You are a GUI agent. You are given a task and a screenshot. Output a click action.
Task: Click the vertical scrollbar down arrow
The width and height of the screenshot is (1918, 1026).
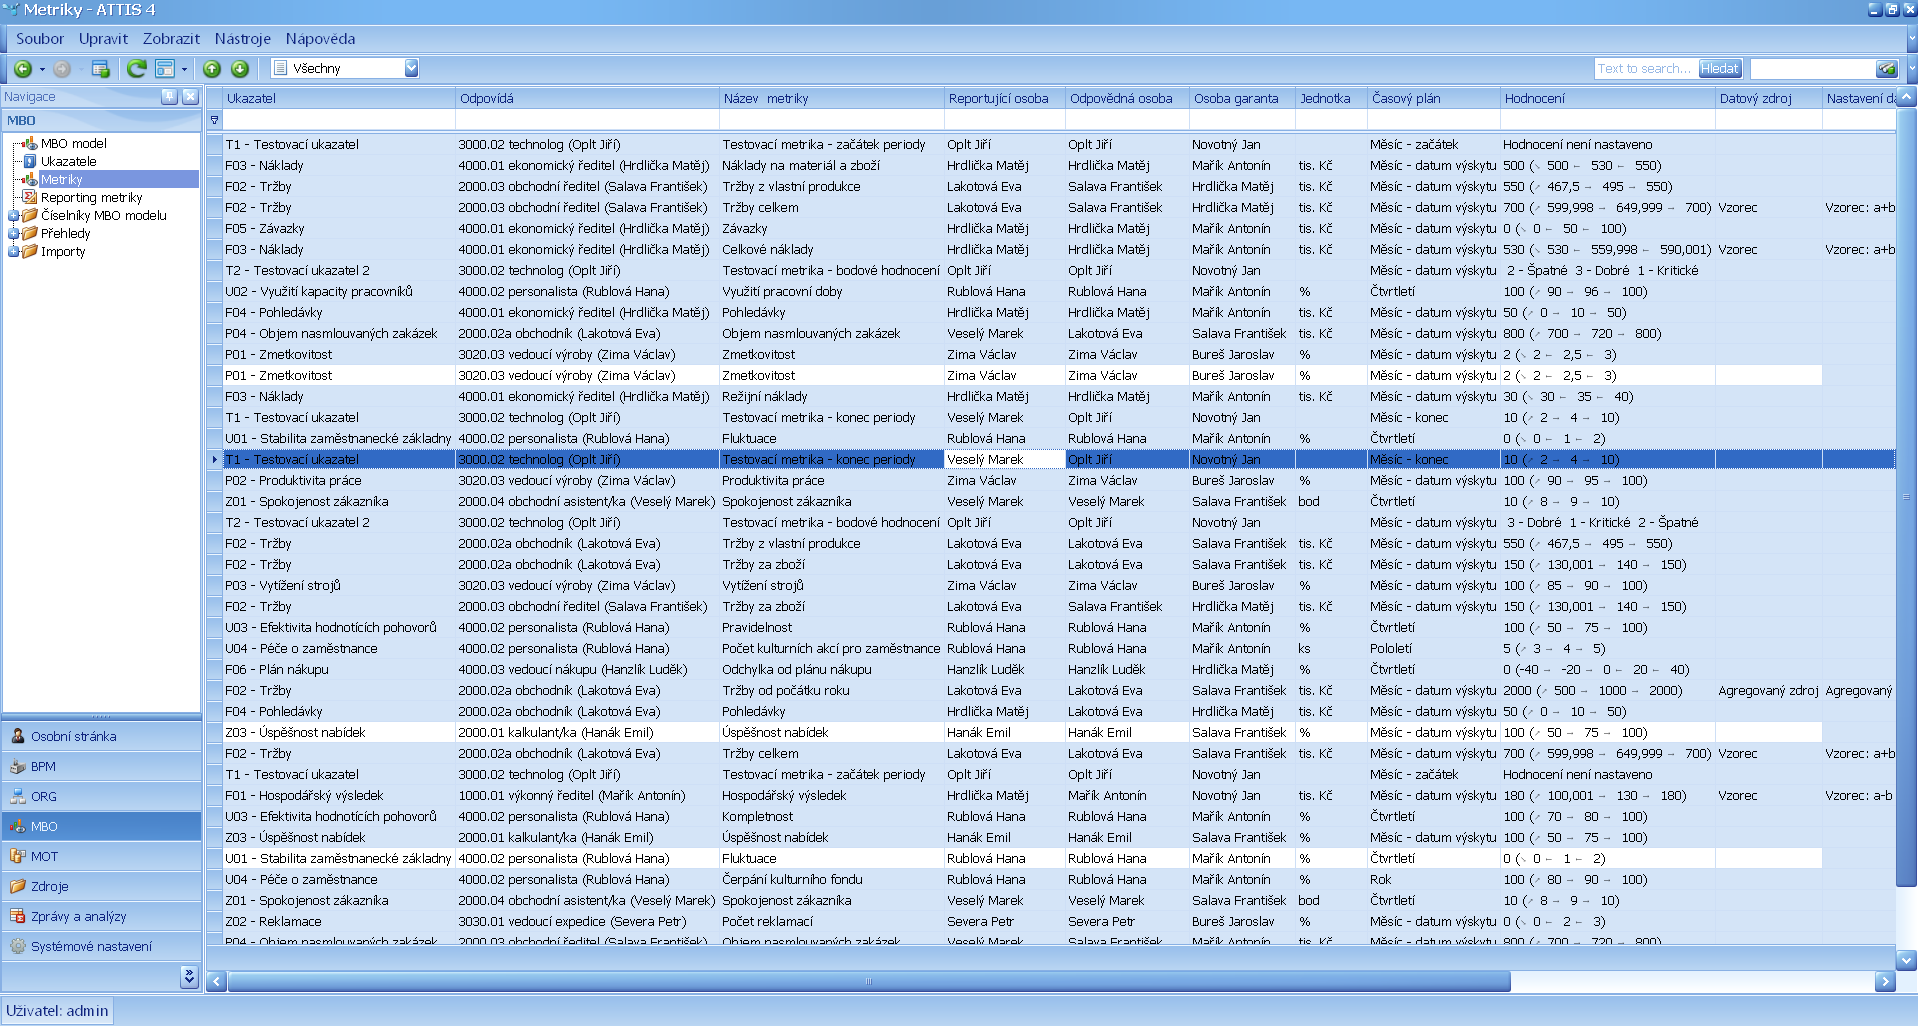[1906, 960]
